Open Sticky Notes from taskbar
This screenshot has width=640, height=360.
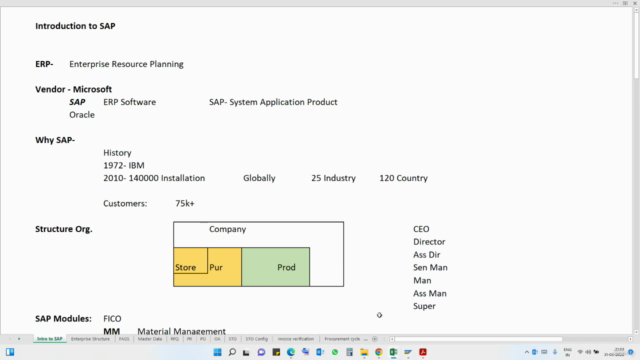276,352
